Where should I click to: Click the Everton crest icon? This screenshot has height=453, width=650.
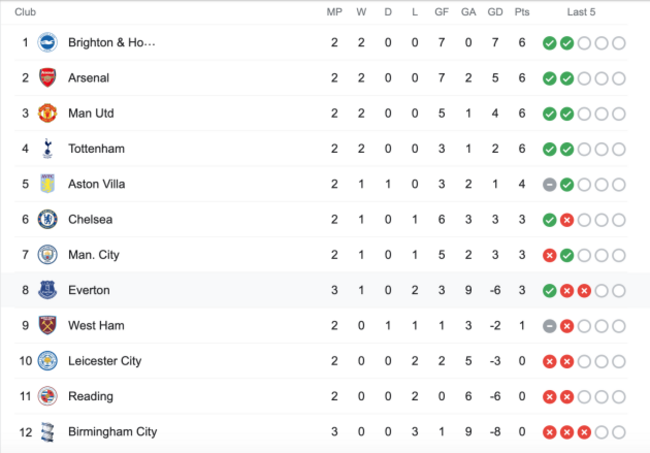point(47,290)
